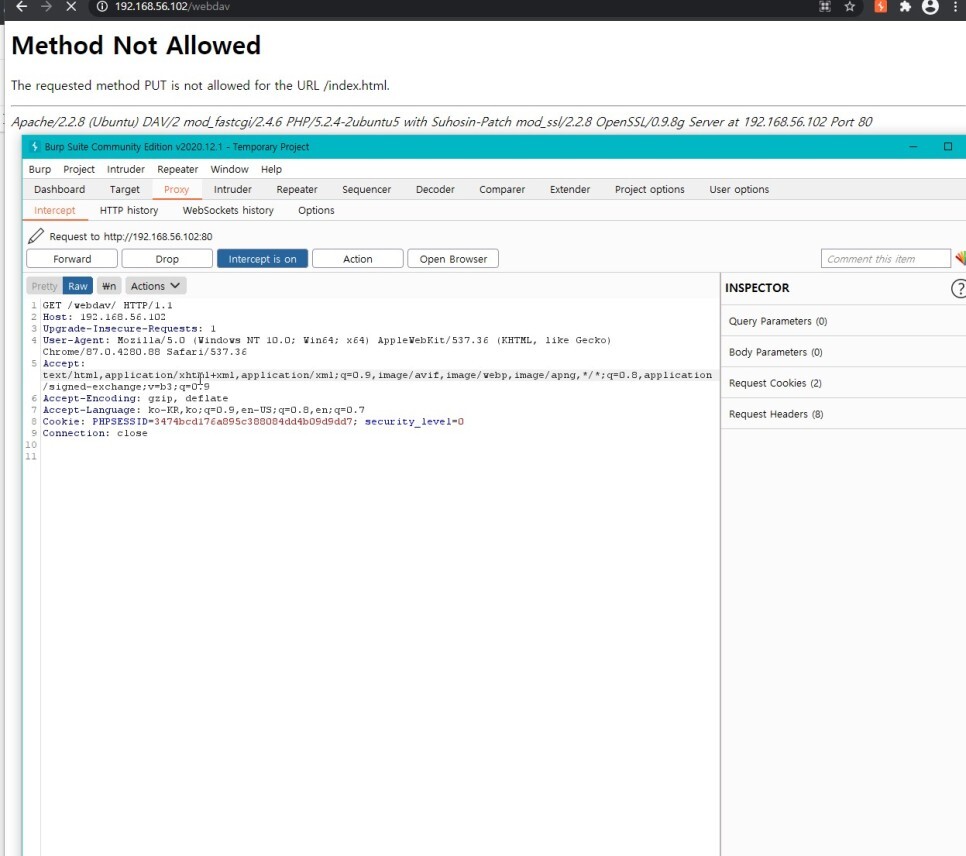The height and width of the screenshot is (856, 966).
Task: Open the Burp extension icon in Chrome toolbar
Action: click(x=880, y=7)
